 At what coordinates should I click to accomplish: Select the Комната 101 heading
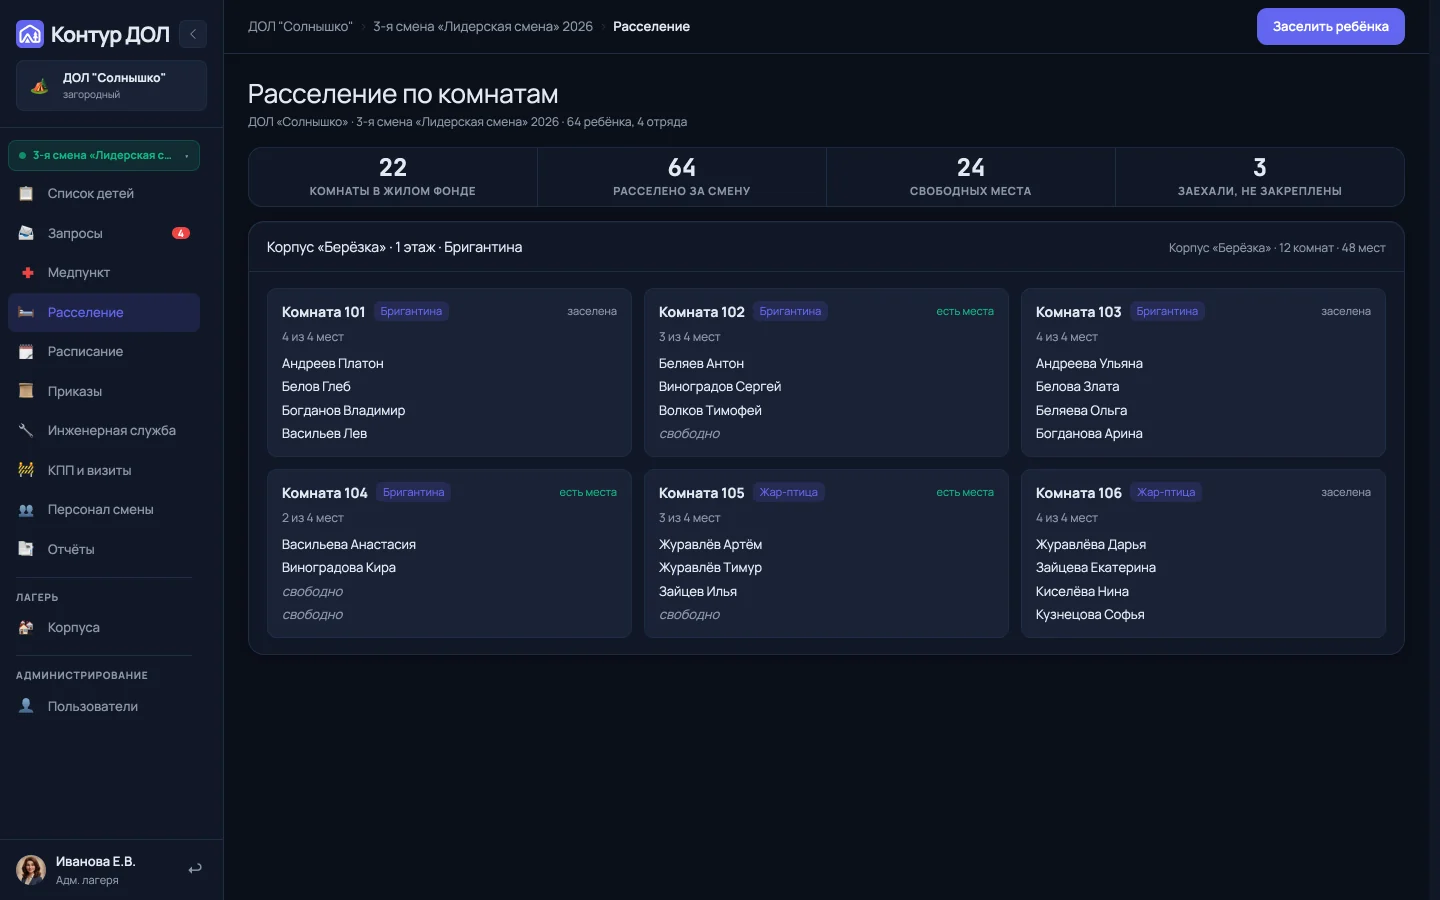[324, 312]
